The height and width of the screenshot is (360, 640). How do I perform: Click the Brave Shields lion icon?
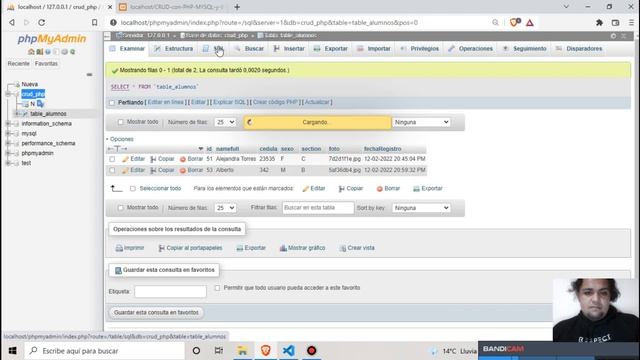coord(514,22)
